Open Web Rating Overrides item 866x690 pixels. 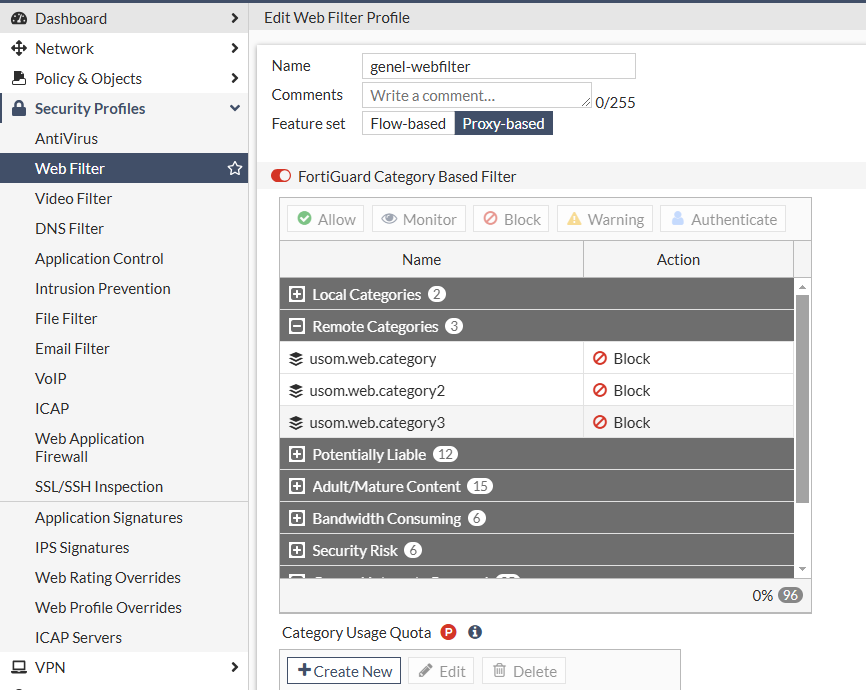(x=108, y=577)
